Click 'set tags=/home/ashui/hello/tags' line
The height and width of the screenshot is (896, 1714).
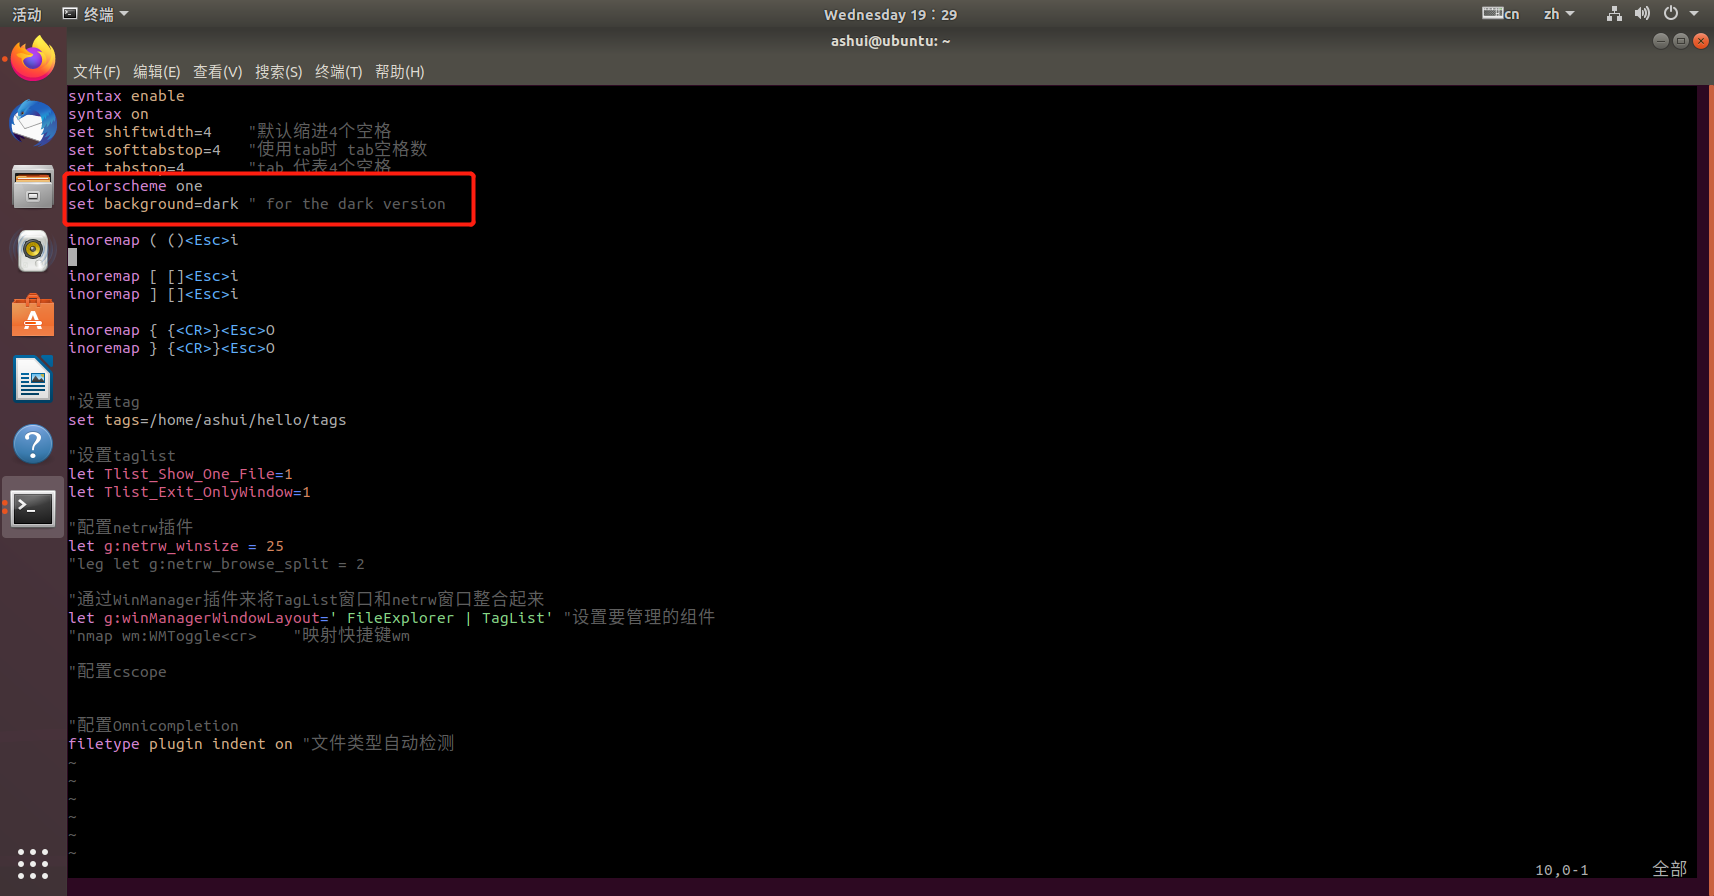(x=207, y=420)
